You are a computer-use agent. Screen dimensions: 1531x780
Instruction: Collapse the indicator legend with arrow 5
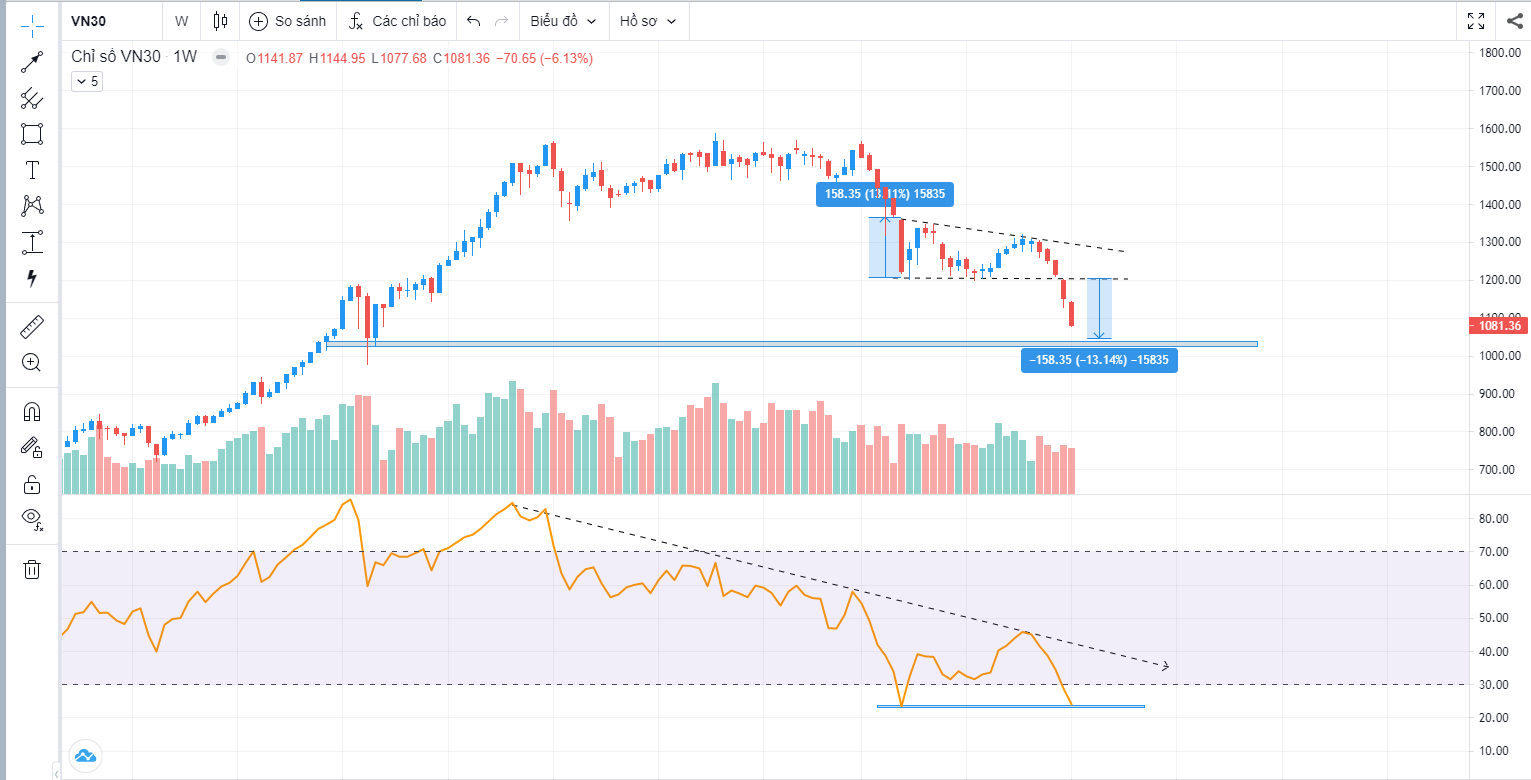[x=87, y=82]
